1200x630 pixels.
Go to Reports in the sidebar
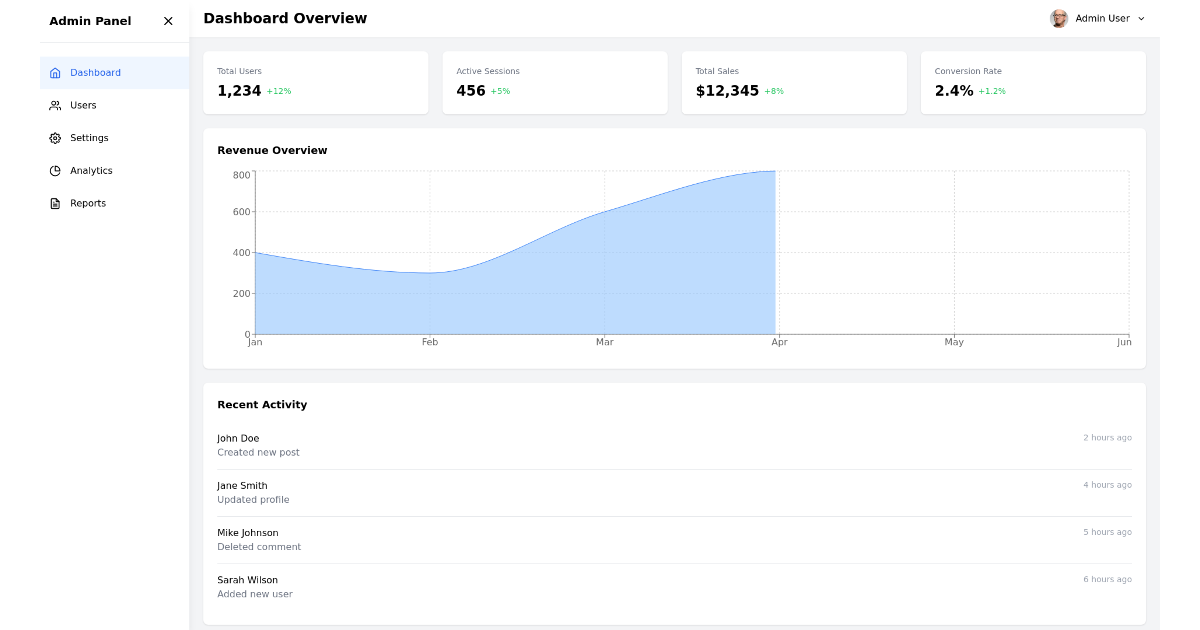tap(88, 203)
